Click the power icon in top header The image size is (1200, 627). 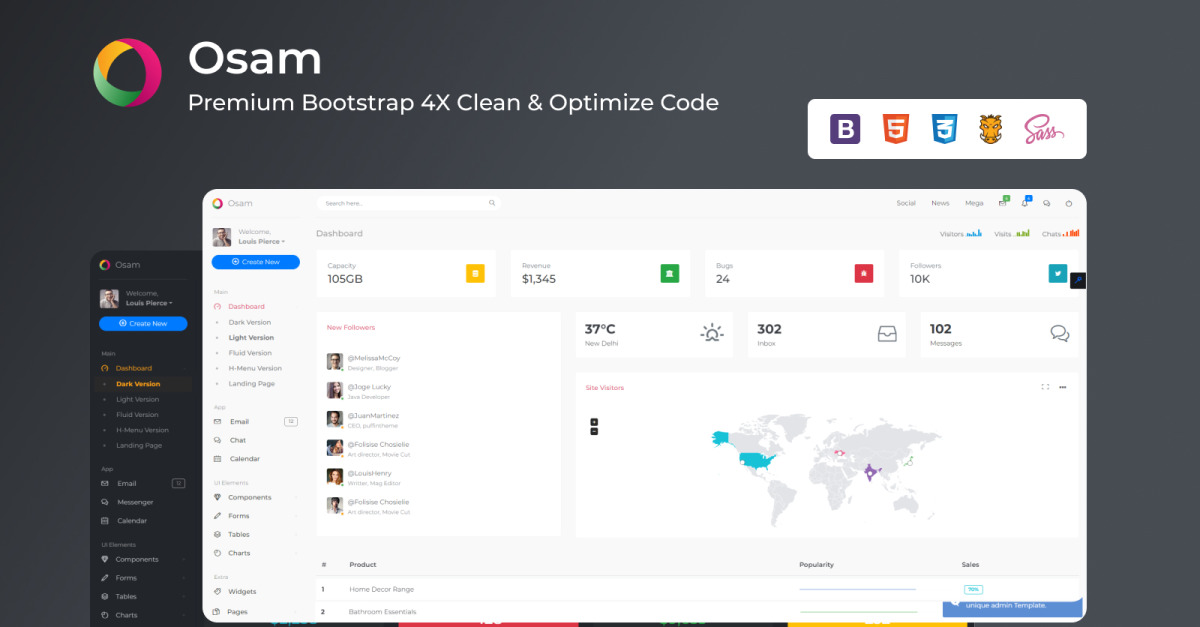(x=1068, y=203)
